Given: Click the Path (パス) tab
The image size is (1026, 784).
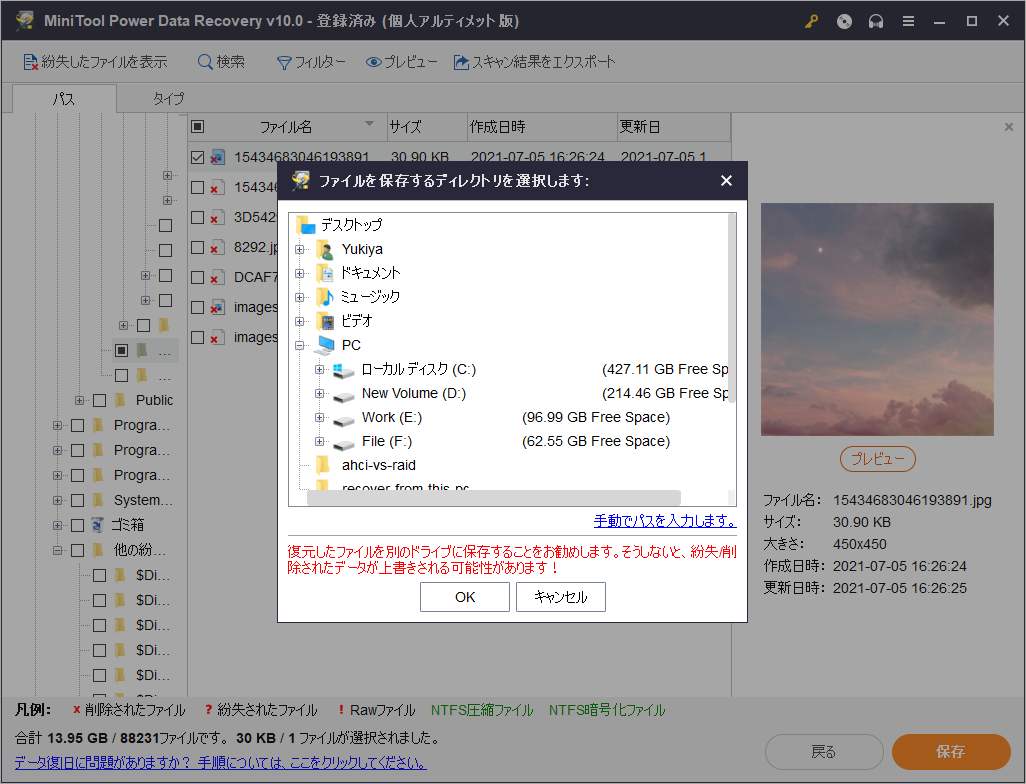Looking at the screenshot, I should click(x=64, y=98).
